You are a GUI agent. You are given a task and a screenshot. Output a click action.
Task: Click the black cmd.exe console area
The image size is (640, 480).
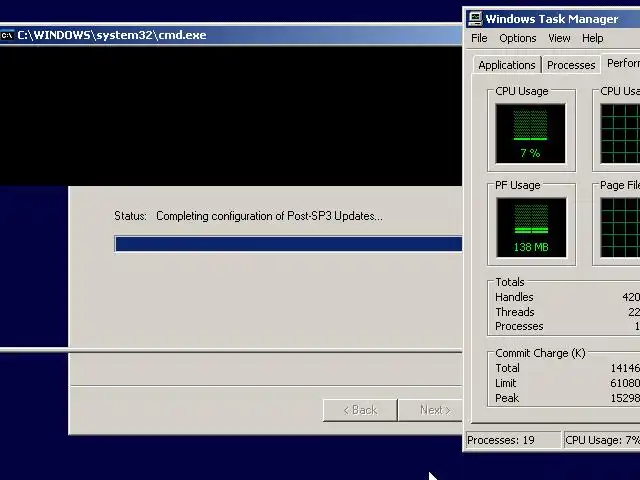tap(231, 116)
